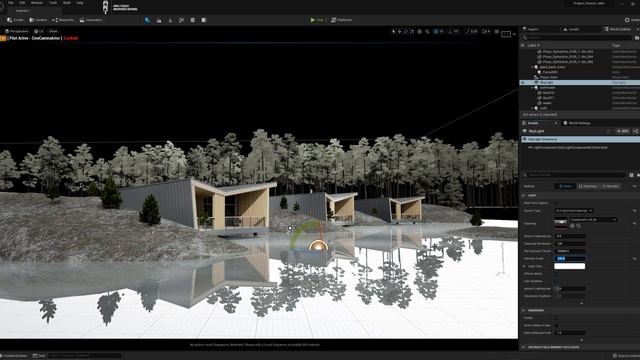Eject from piloted camera icon
Viewport: 640px width, 360px height.
pyautogui.click(x=3, y=38)
